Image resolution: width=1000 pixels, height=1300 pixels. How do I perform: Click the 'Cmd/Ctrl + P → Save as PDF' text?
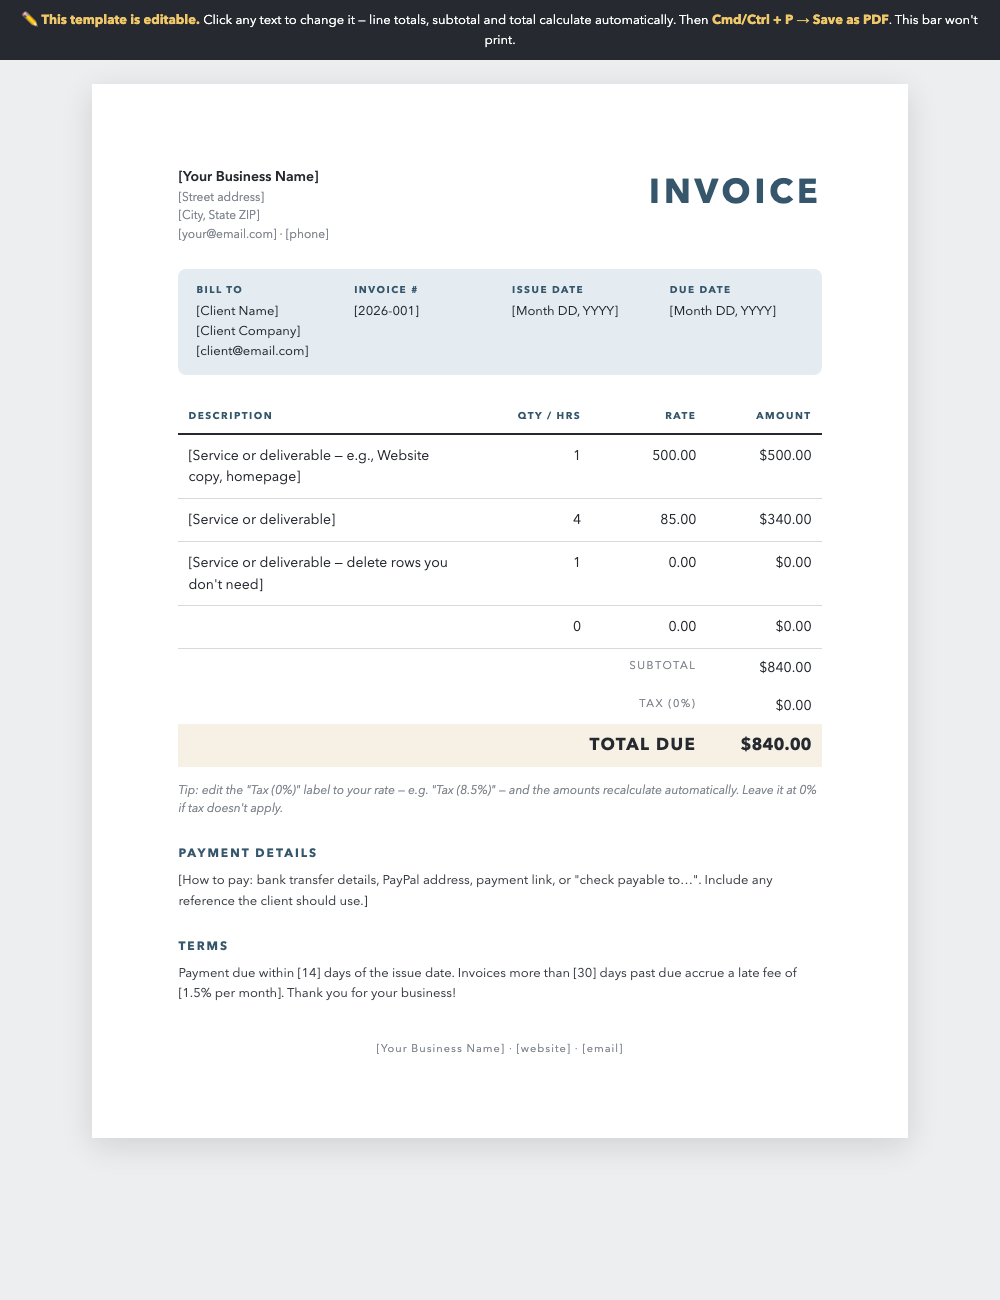point(800,20)
